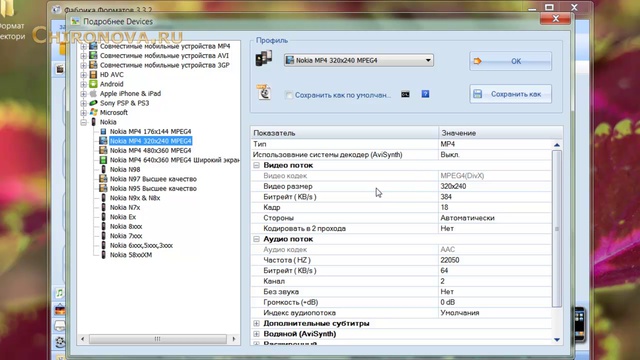Collapse the Аудио поток section

click(256, 239)
